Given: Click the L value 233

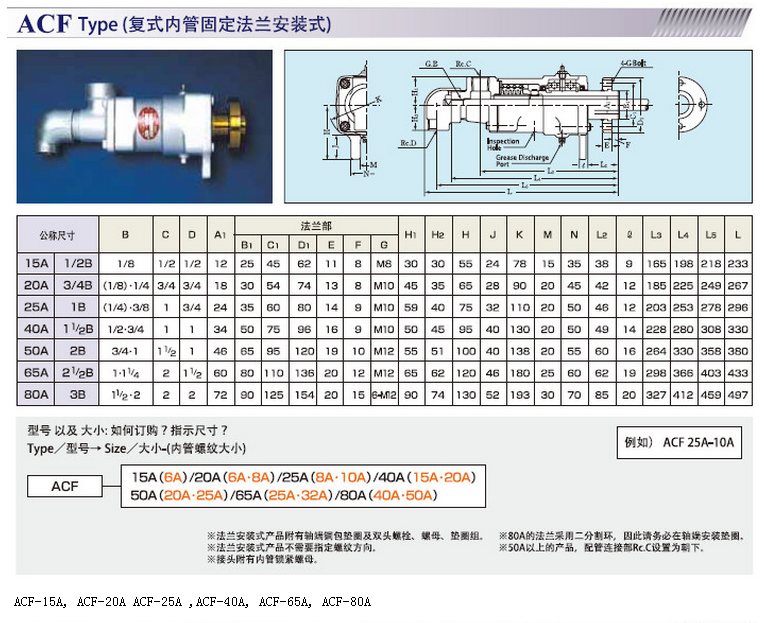Looking at the screenshot, I should pos(738,264).
